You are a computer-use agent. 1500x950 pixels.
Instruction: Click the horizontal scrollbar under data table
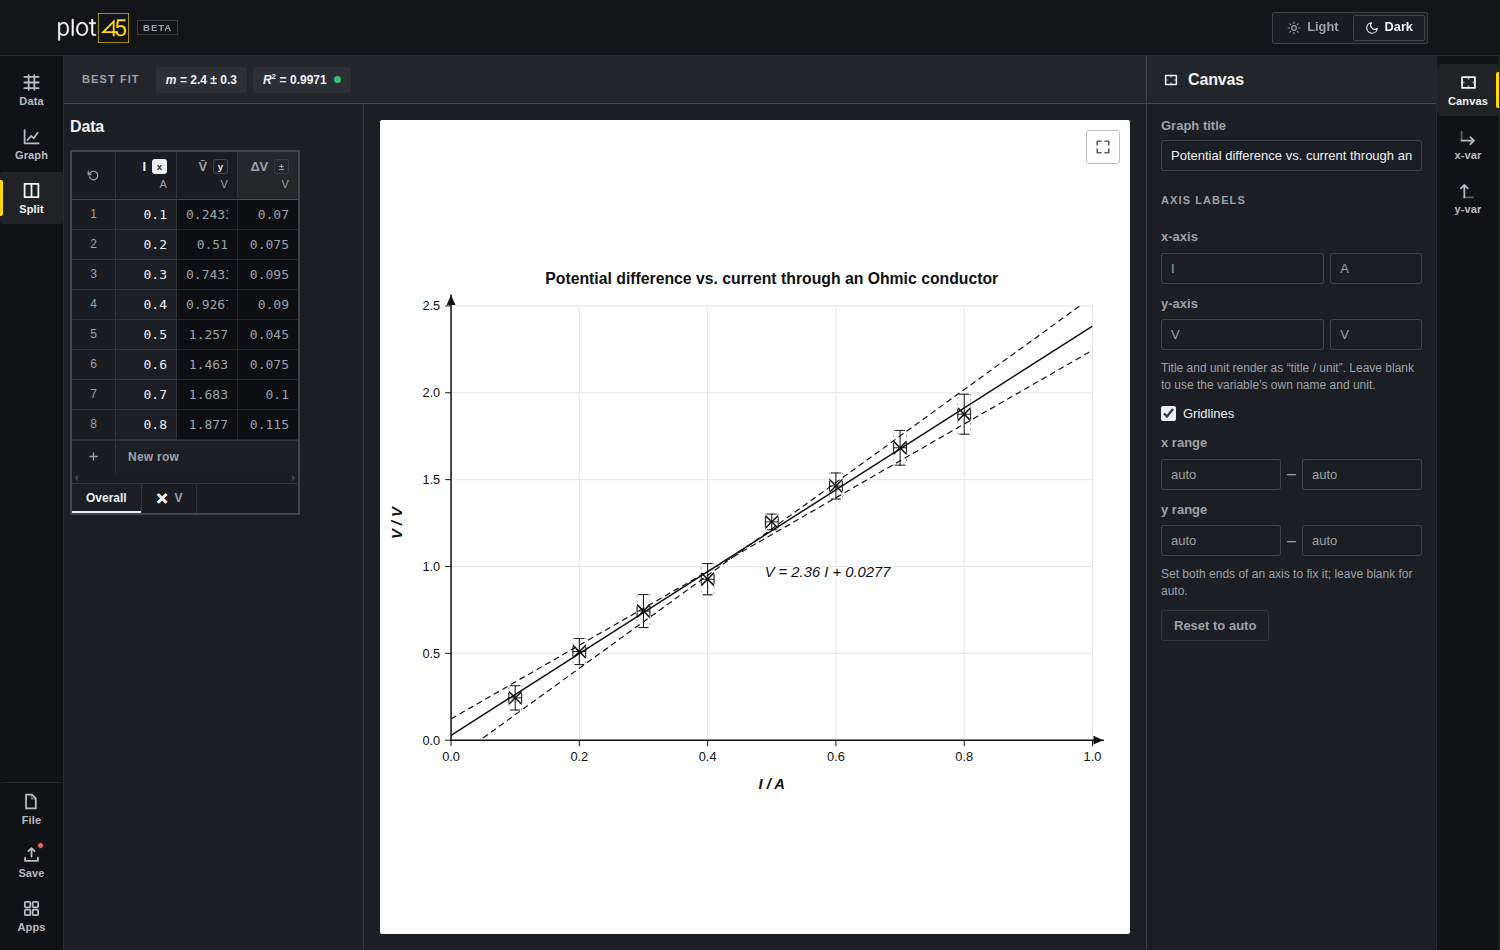(185, 478)
